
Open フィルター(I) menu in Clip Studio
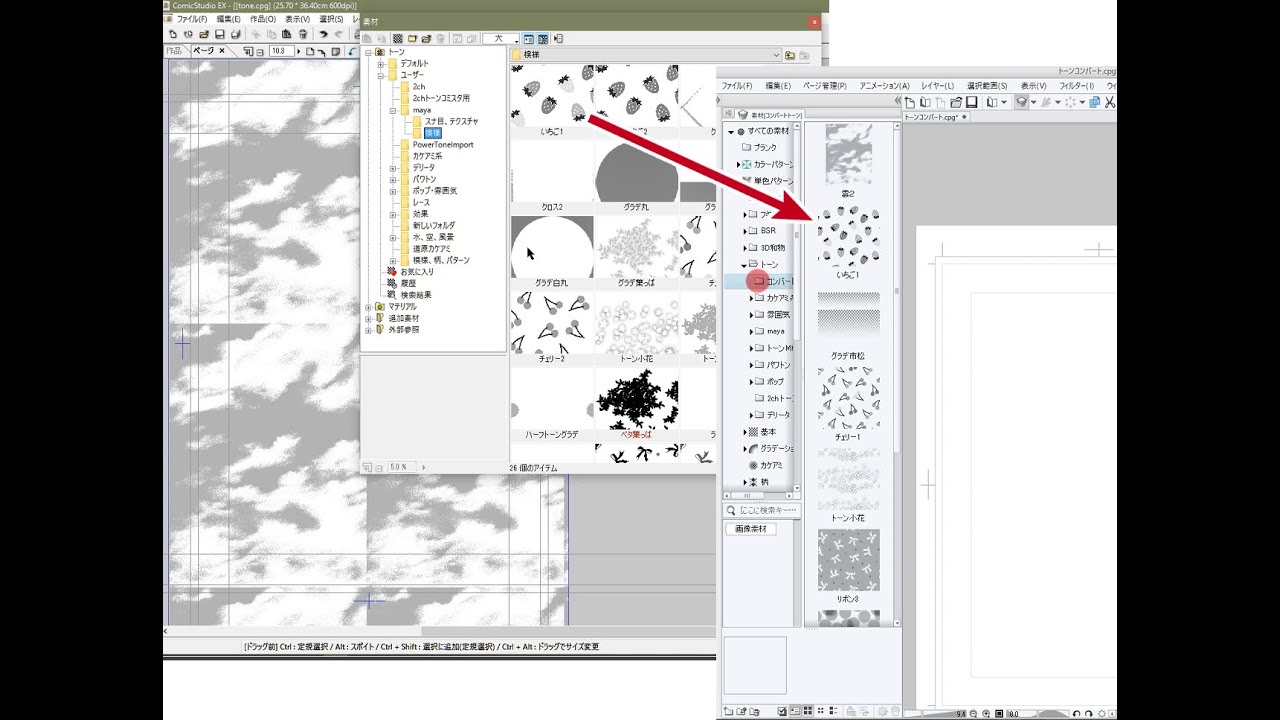pyautogui.click(x=1076, y=86)
